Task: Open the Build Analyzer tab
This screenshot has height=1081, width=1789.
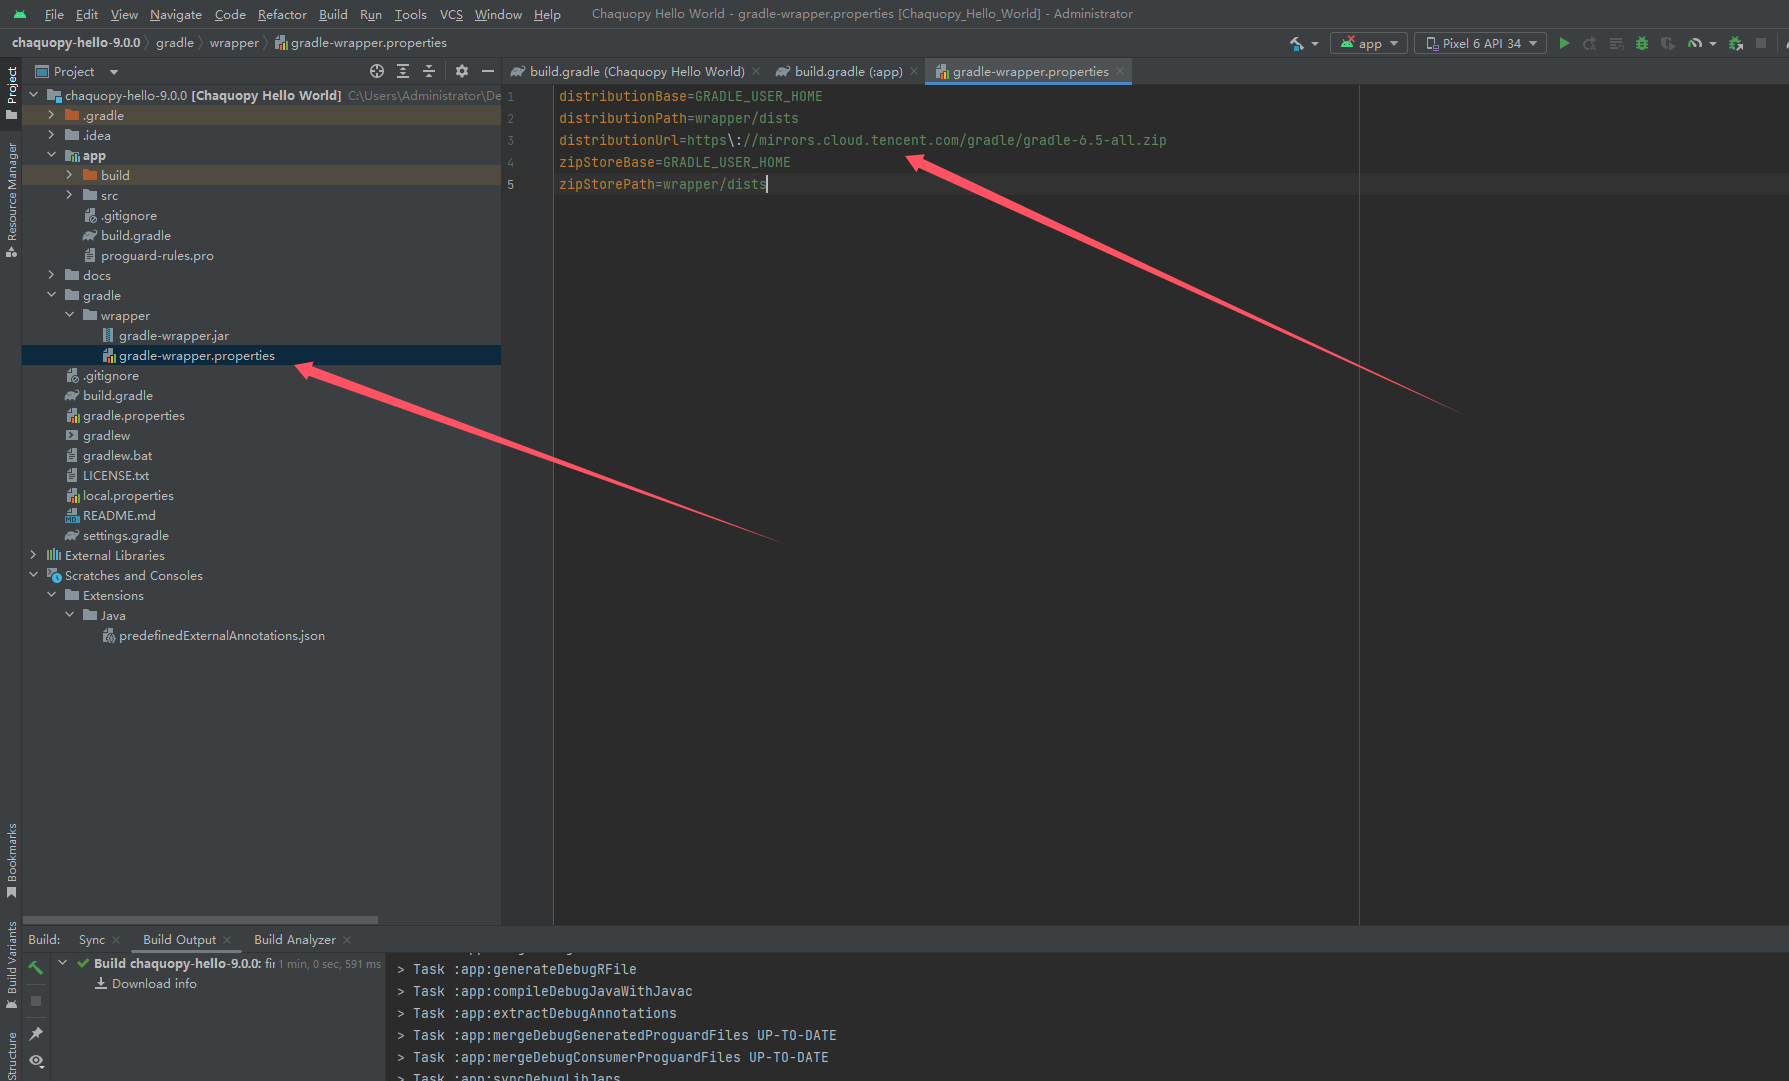Action: (x=295, y=939)
